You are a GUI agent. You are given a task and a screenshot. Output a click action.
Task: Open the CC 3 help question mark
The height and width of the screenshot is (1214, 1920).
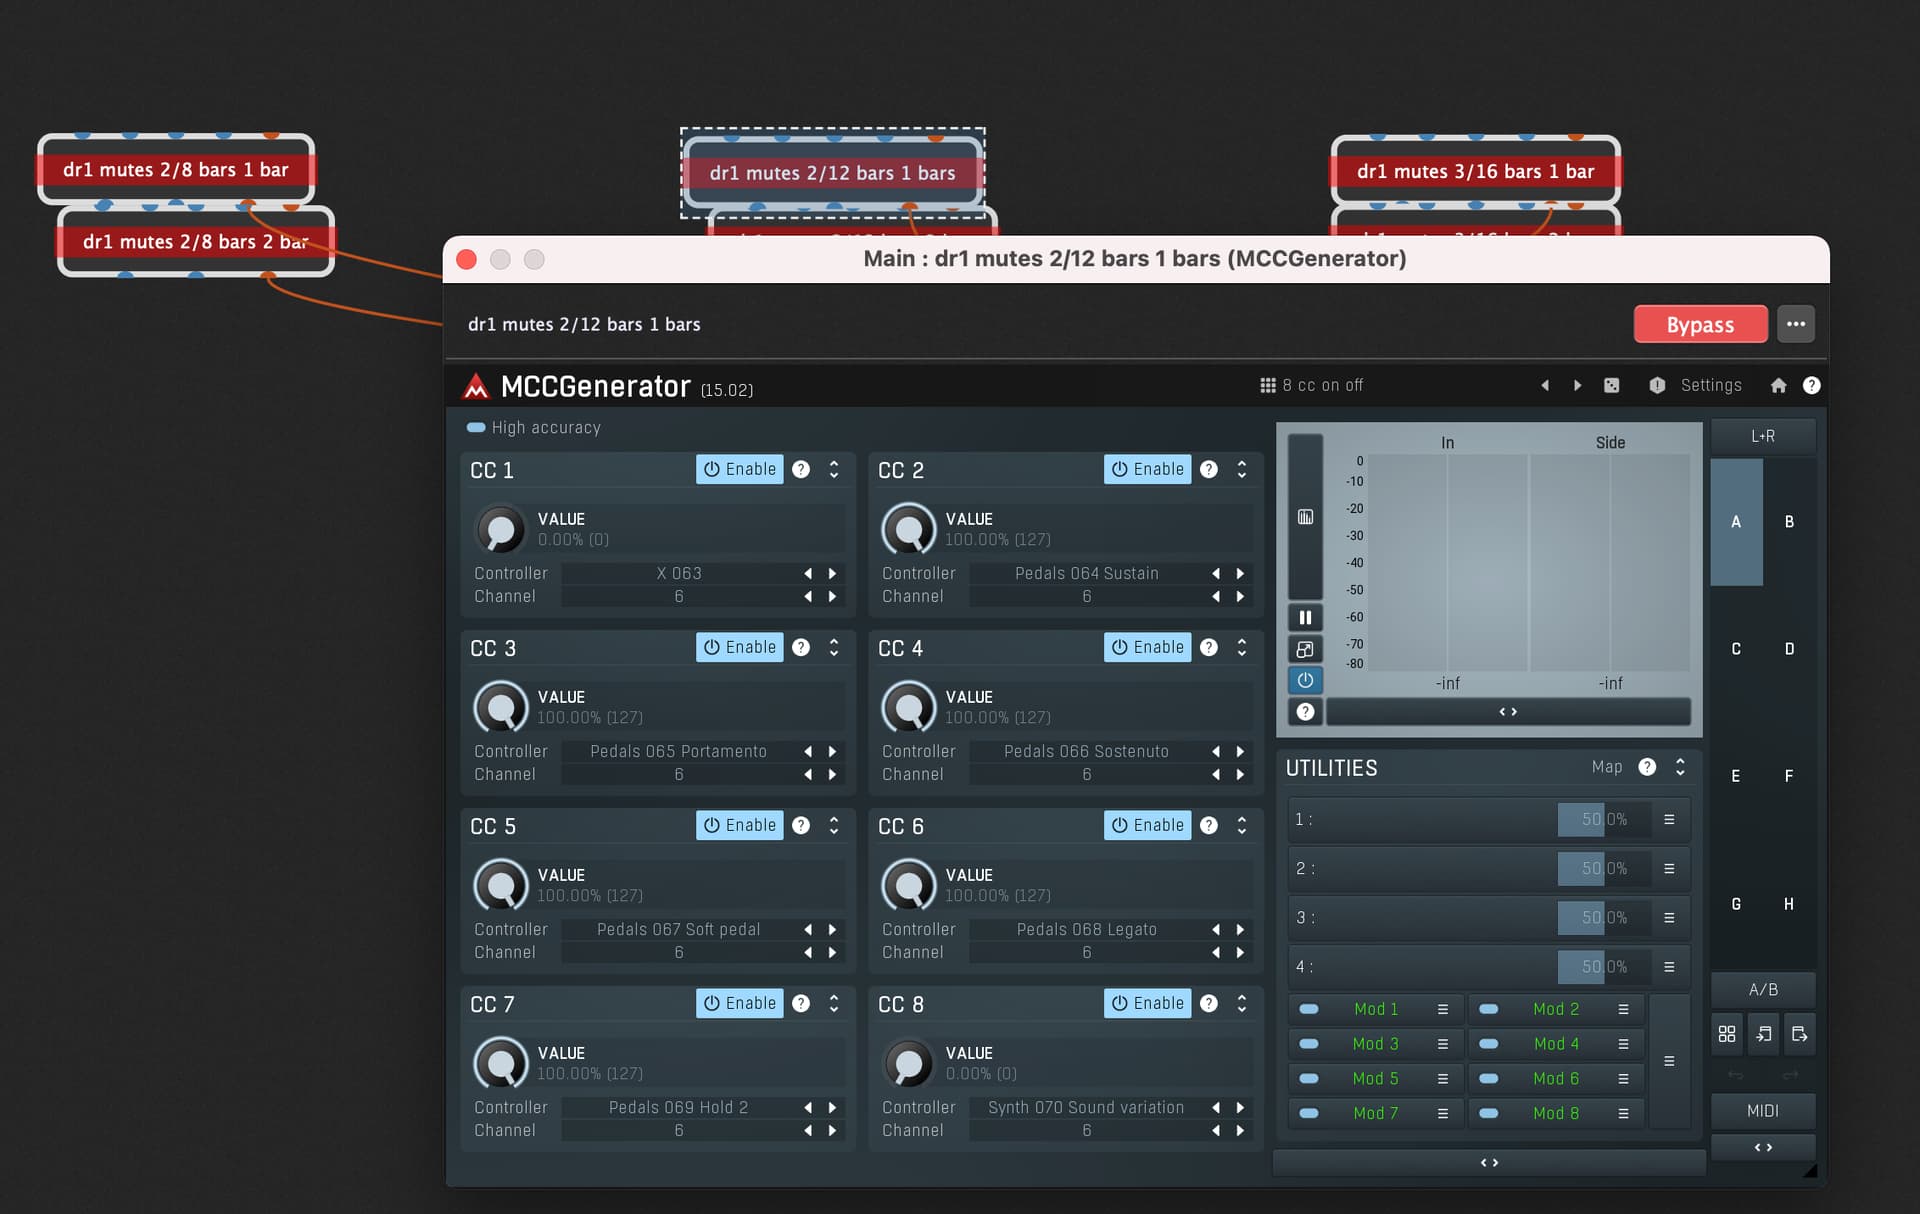coord(801,647)
